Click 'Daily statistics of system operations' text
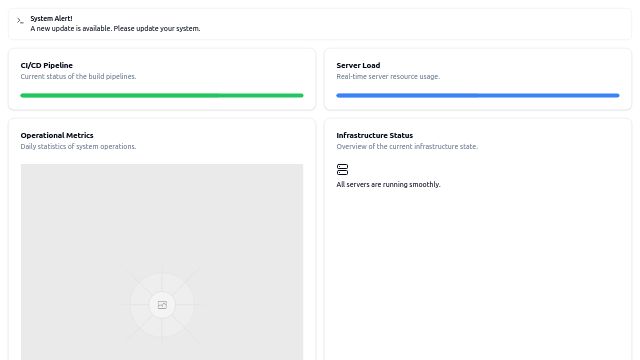Image resolution: width=640 pixels, height=360 pixels. tap(78, 146)
